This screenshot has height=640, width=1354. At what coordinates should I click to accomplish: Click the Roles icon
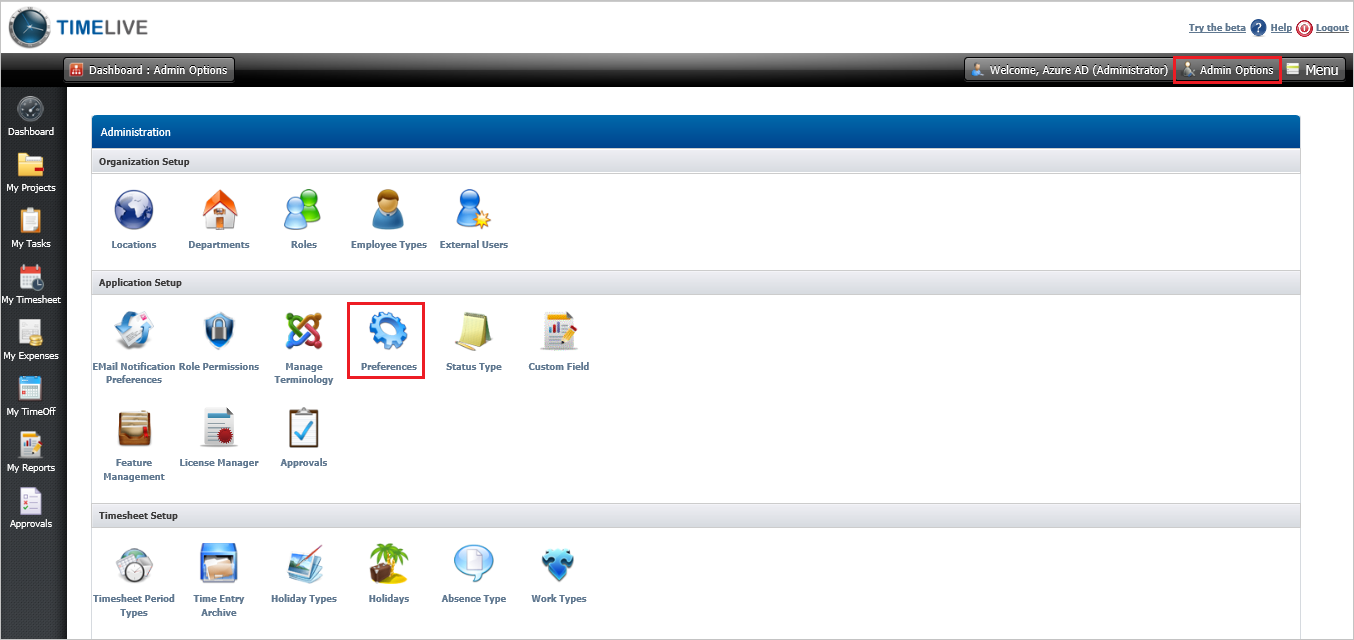click(x=303, y=211)
